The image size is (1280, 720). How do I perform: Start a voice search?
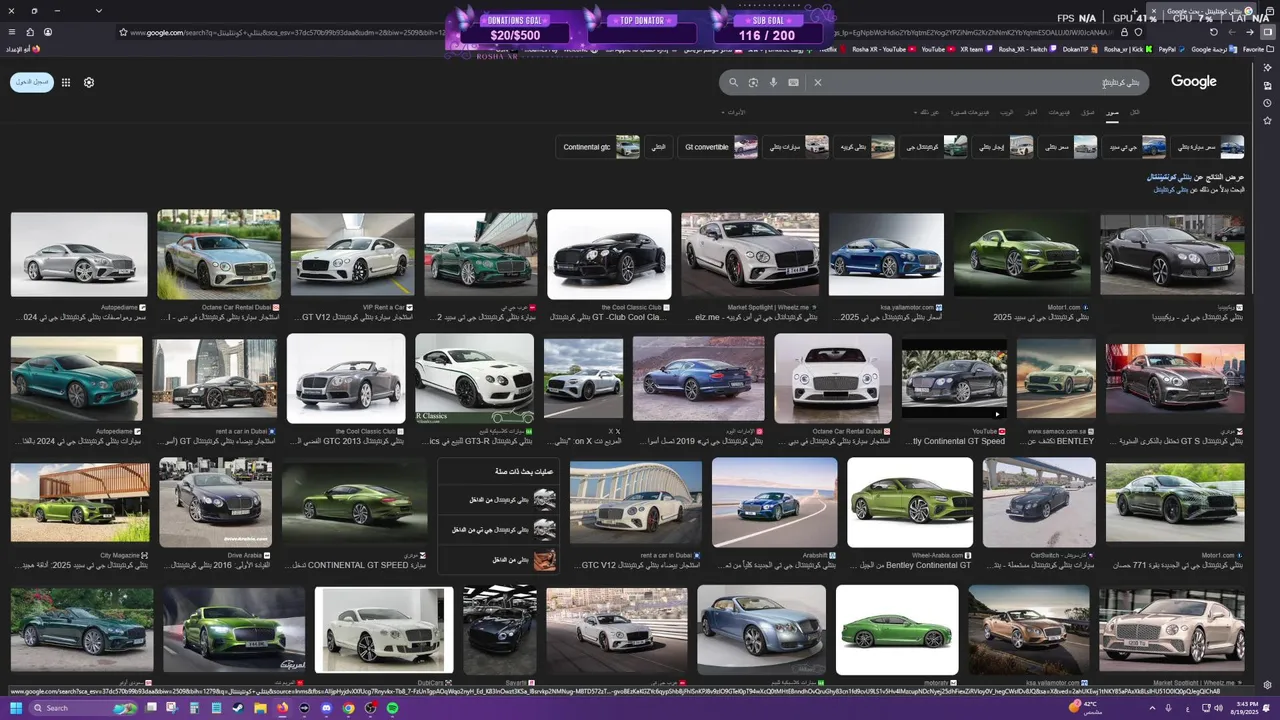pos(773,82)
